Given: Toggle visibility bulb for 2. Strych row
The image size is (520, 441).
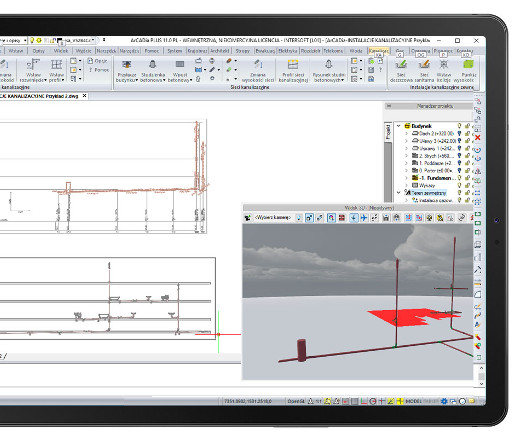Looking at the screenshot, I should tap(459, 156).
